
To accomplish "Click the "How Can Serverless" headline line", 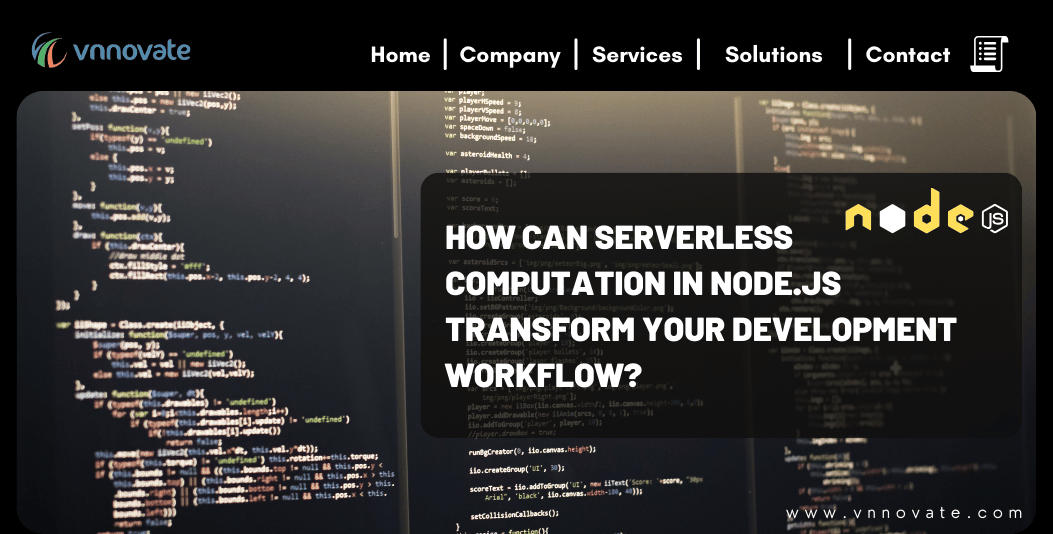I will [x=619, y=237].
